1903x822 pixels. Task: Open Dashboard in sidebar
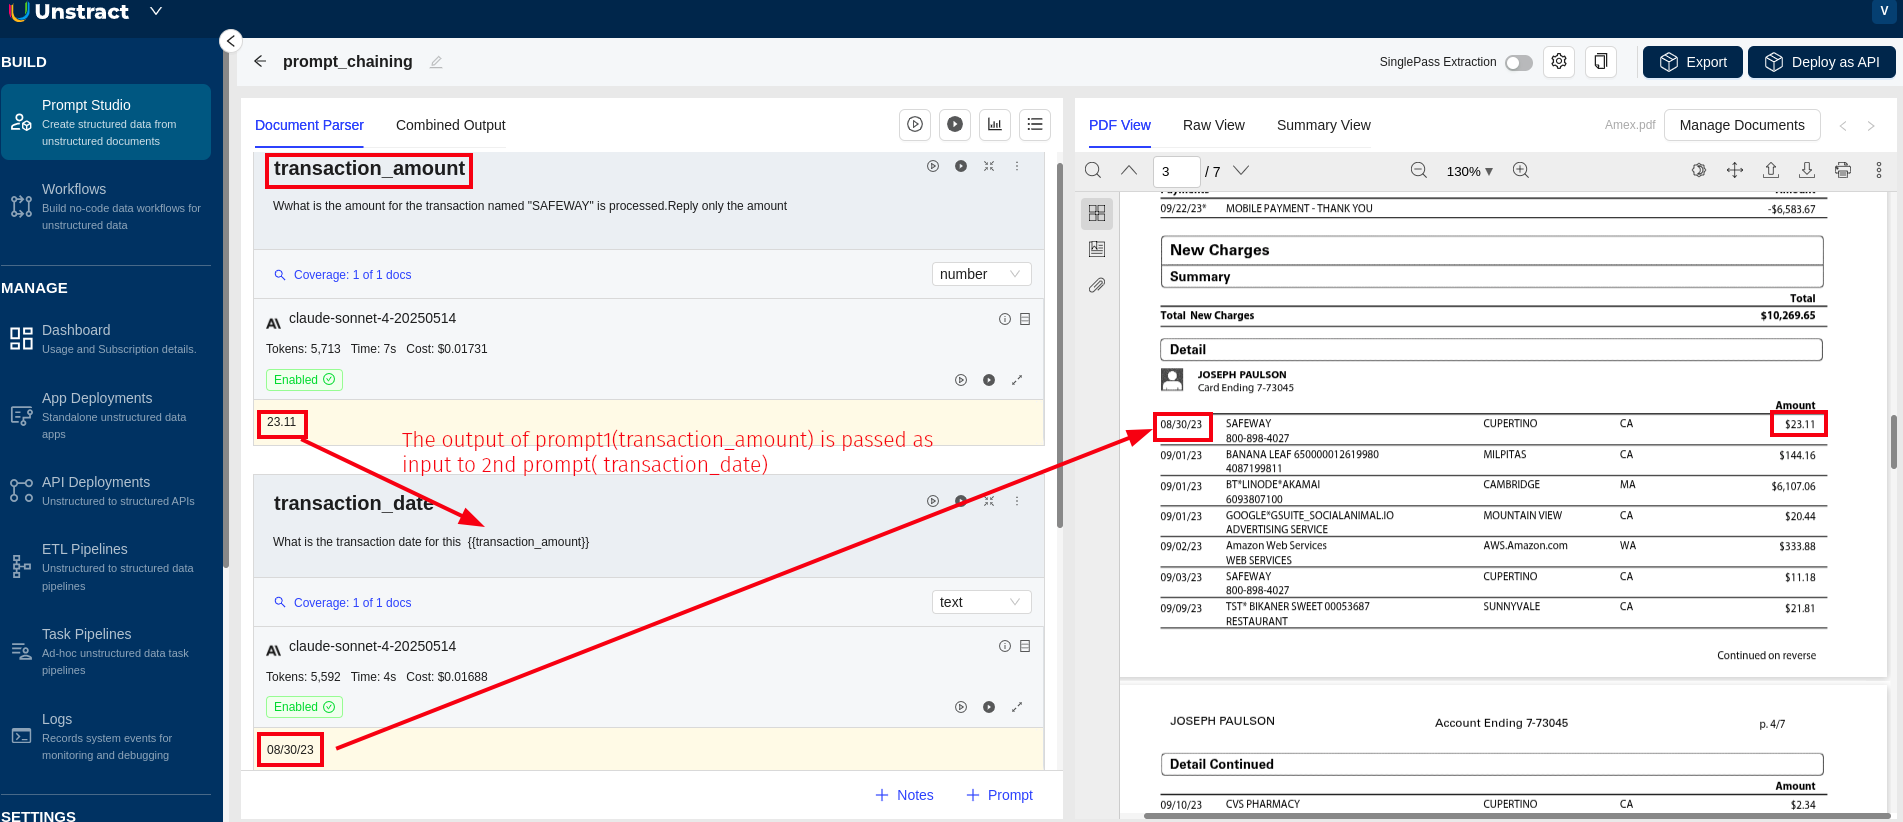106,338
